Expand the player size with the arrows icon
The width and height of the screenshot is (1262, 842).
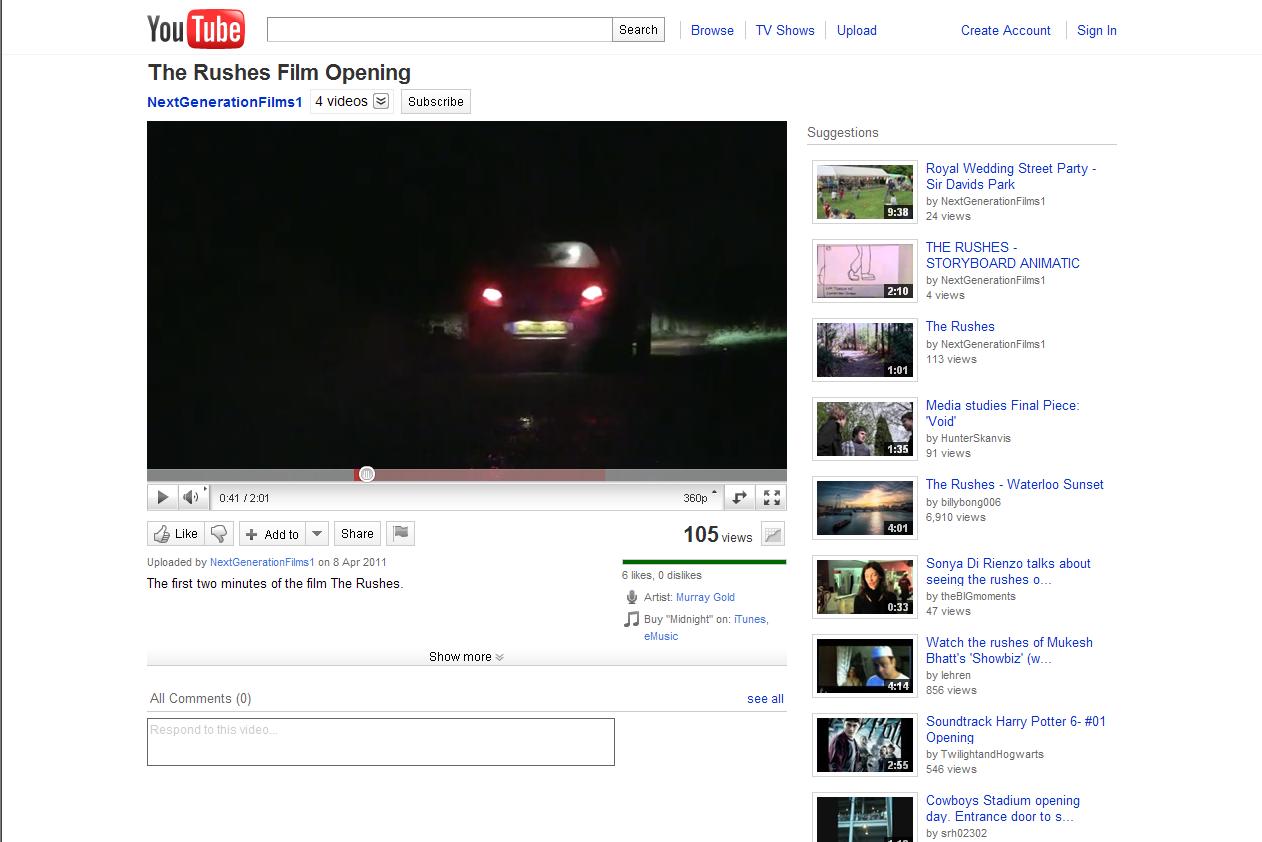coord(739,497)
